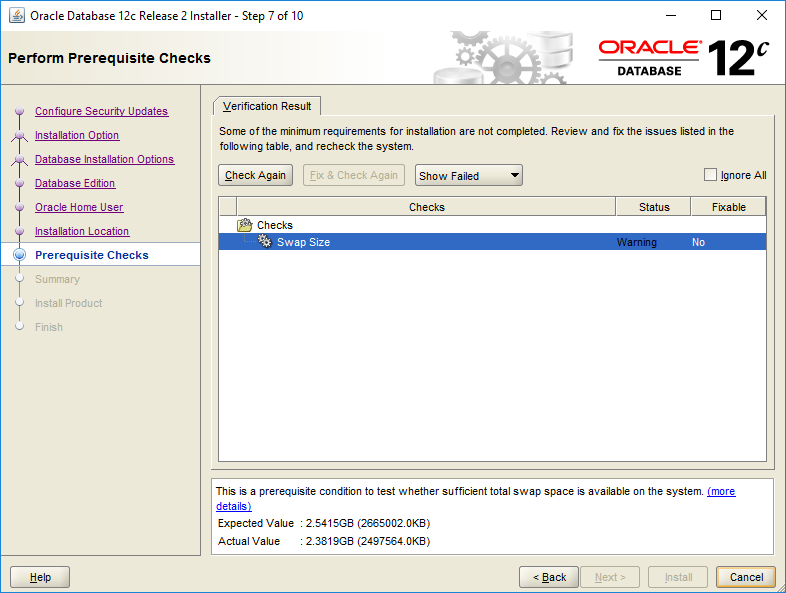Go to Installation Option step
This screenshot has width=786, height=593.
(77, 135)
